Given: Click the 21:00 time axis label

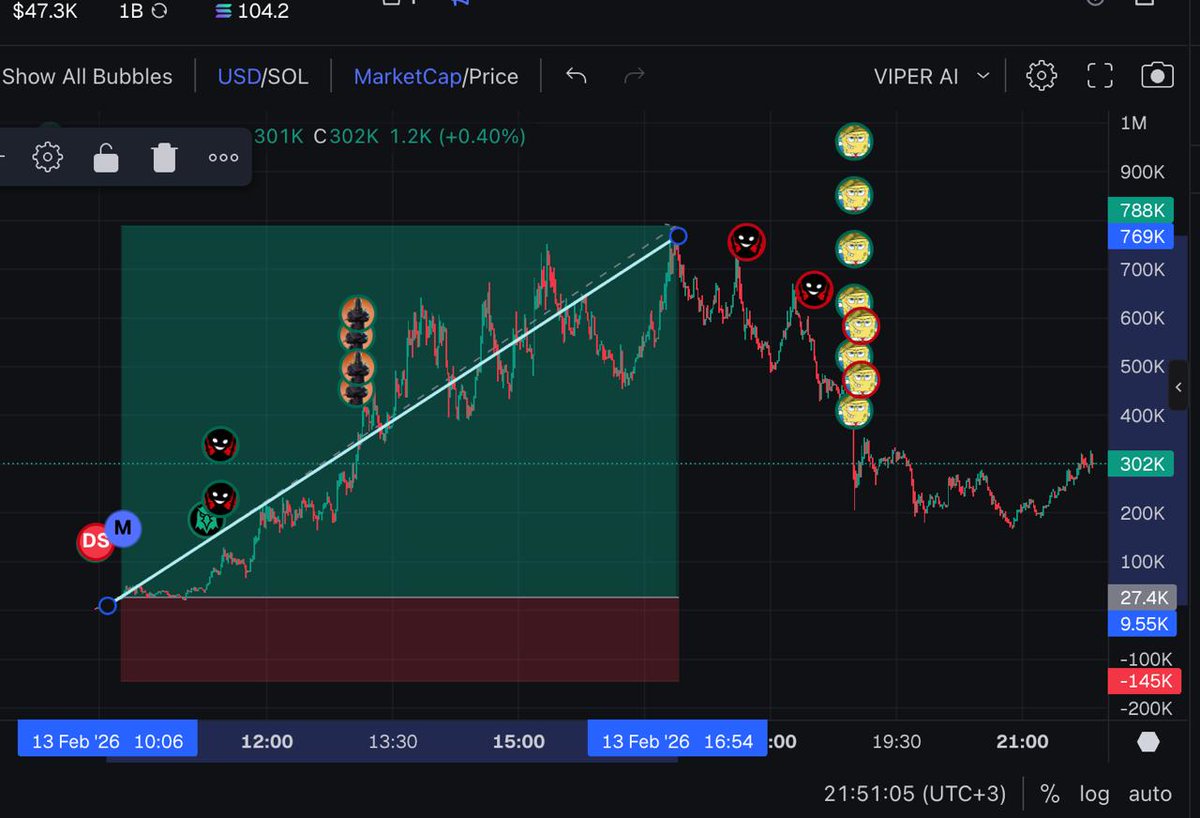Looking at the screenshot, I should coord(1022,741).
